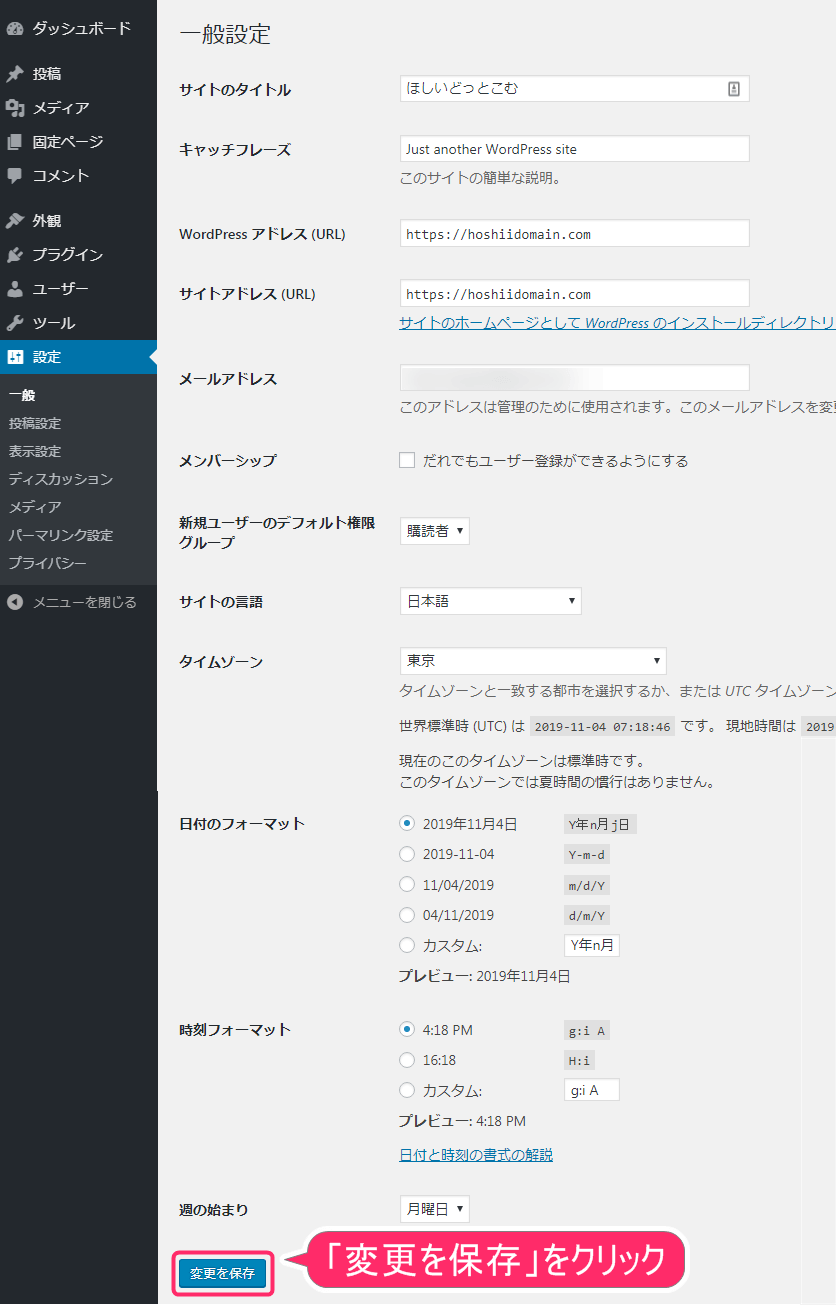Click the Tools wrench icon

[15, 323]
